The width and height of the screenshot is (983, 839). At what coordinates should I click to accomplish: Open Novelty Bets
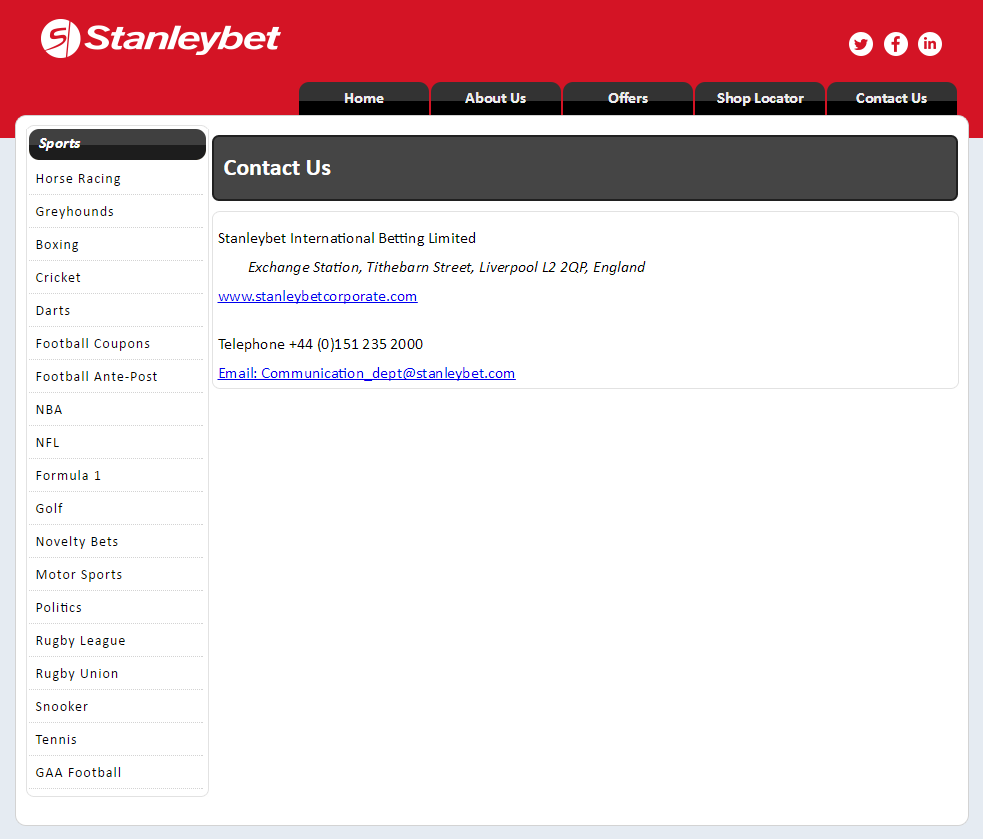click(116, 542)
